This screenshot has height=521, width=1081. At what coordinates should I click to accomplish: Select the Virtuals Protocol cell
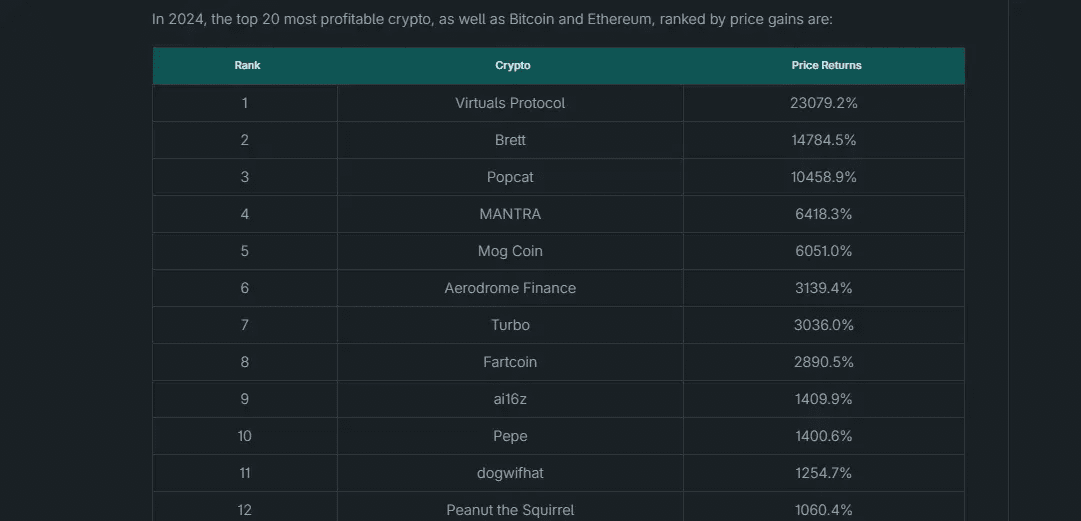tap(510, 103)
